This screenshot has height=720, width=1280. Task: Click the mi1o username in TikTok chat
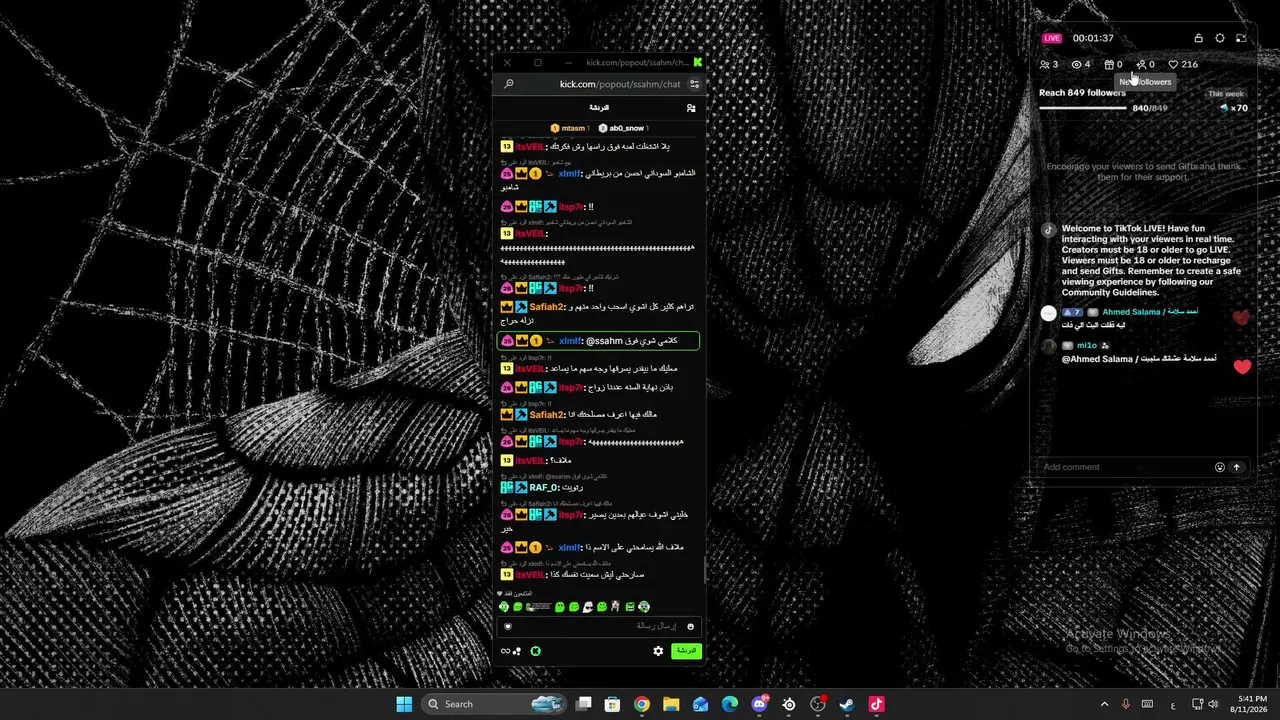point(1087,346)
